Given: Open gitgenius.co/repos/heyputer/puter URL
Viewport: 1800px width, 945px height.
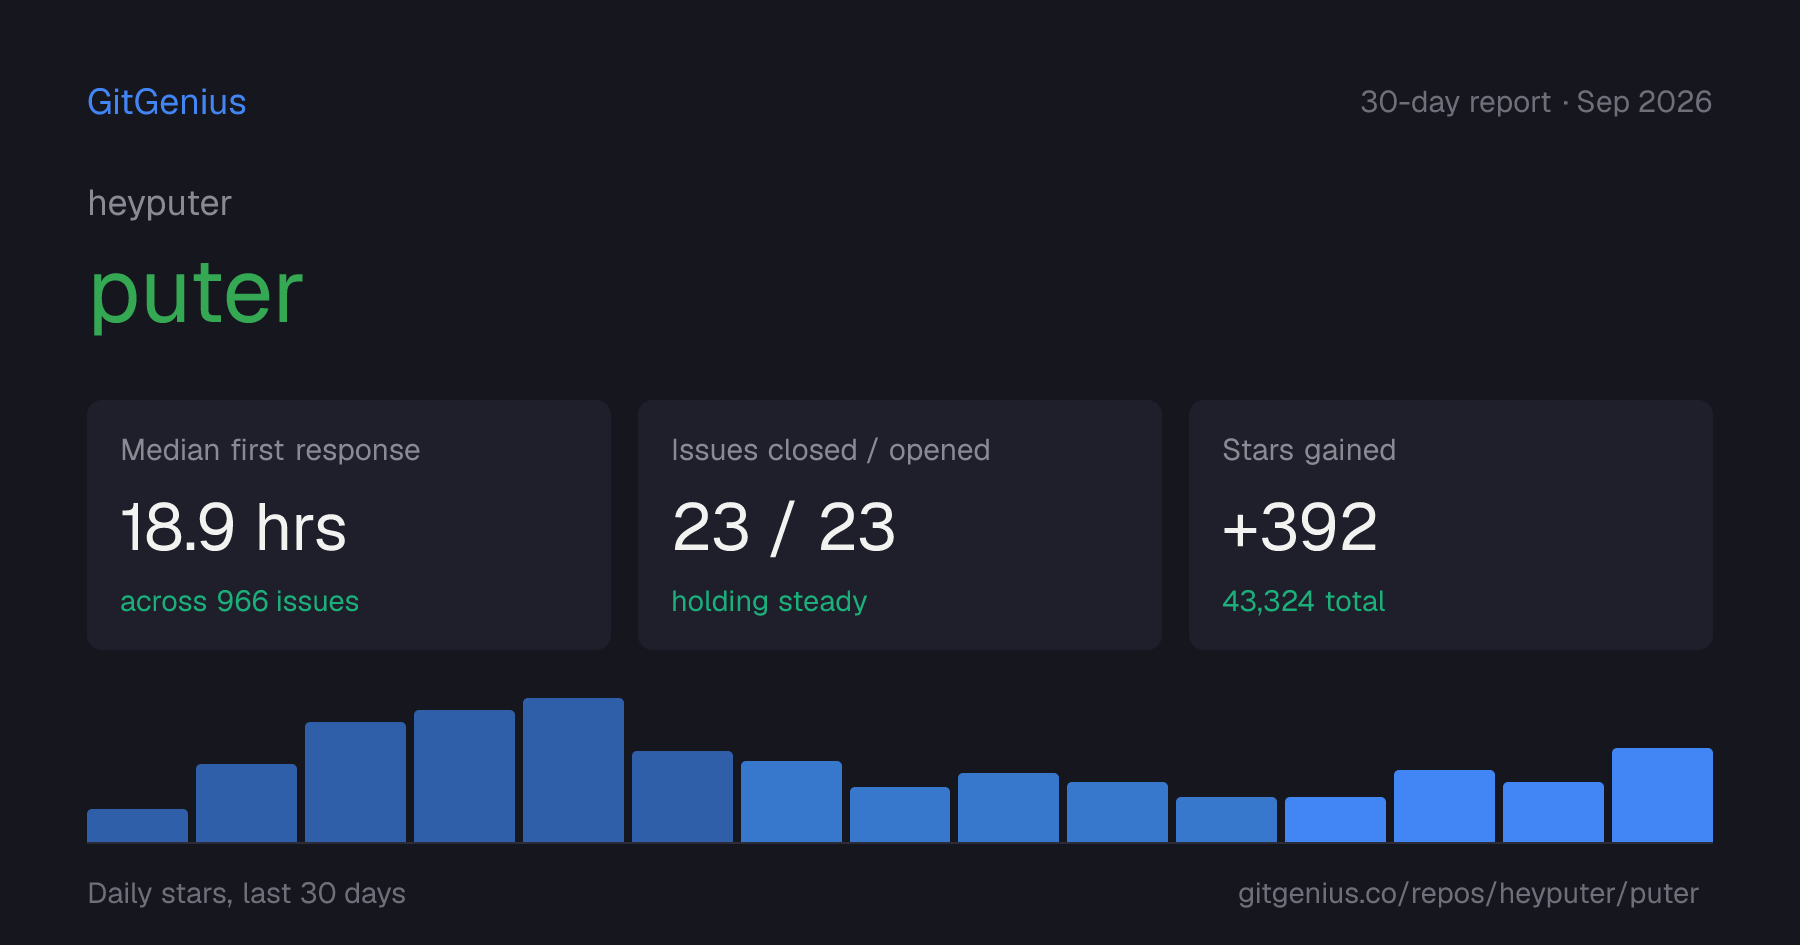Looking at the screenshot, I should 1468,893.
